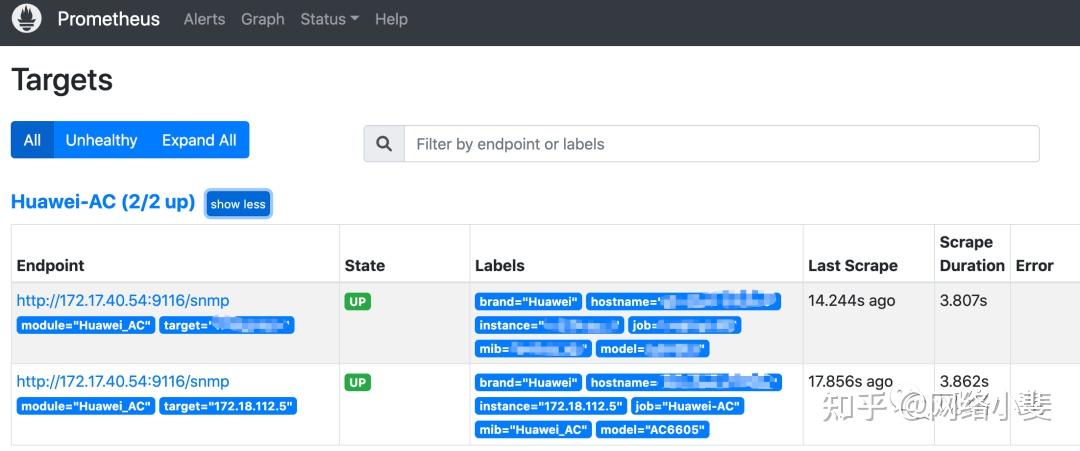Open the Status dropdown menu
The width and height of the screenshot is (1080, 451).
(x=329, y=19)
